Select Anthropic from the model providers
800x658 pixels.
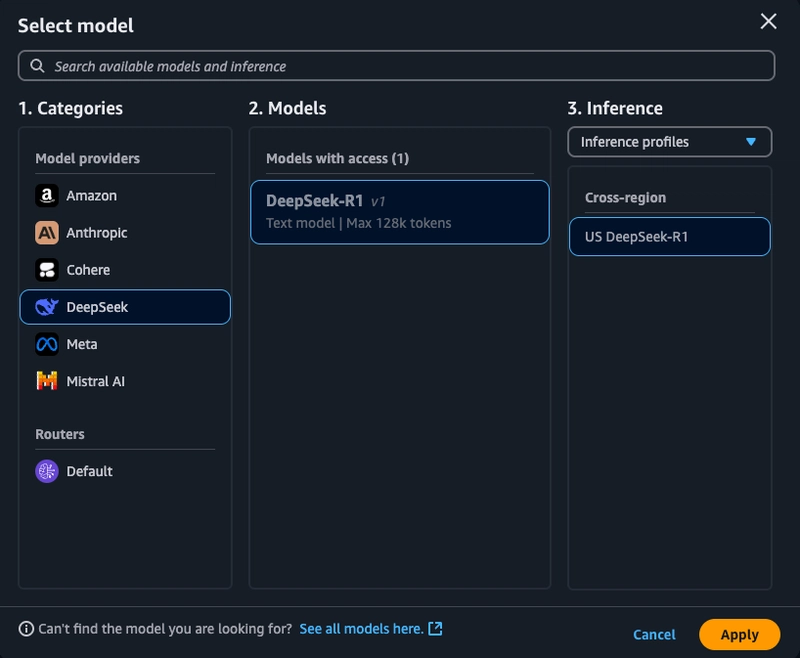[x=97, y=233]
